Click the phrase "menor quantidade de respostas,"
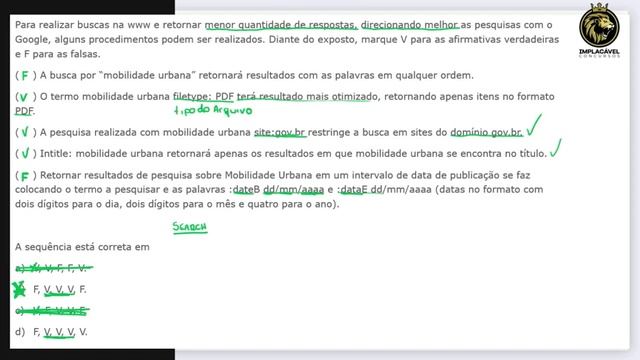 pos(281,25)
